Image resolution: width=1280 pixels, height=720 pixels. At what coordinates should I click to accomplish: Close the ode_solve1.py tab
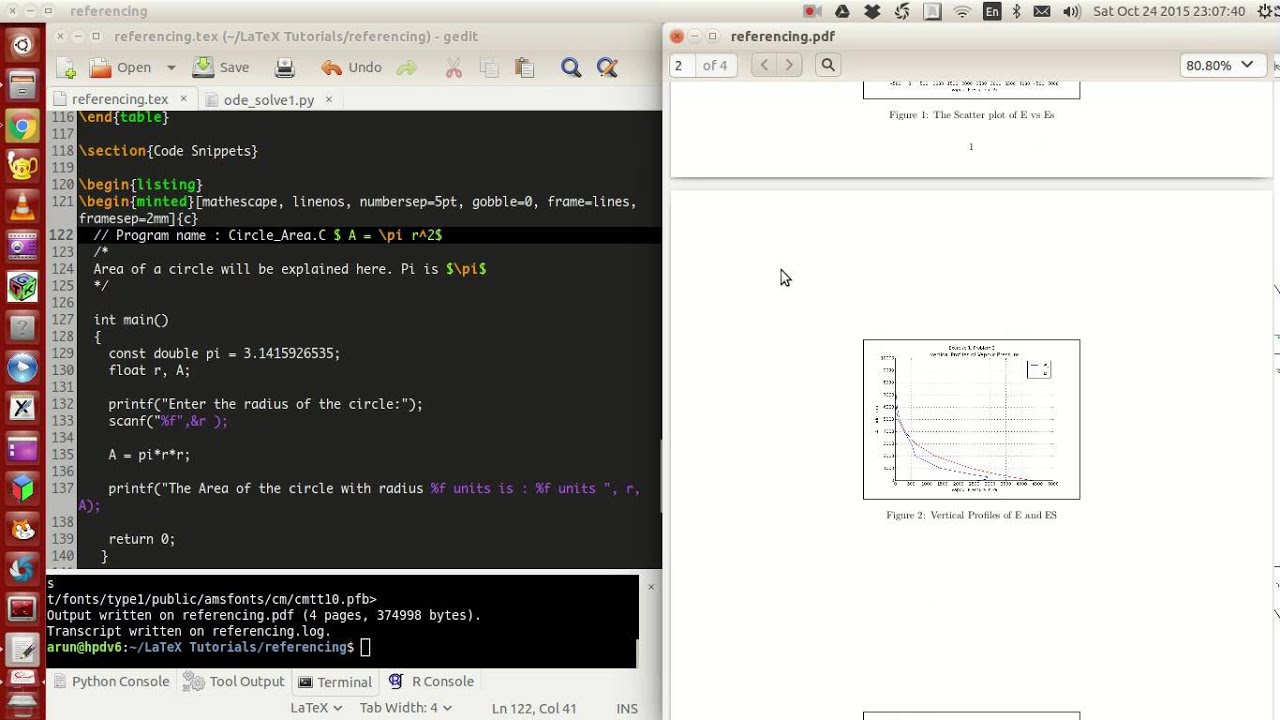pos(328,99)
